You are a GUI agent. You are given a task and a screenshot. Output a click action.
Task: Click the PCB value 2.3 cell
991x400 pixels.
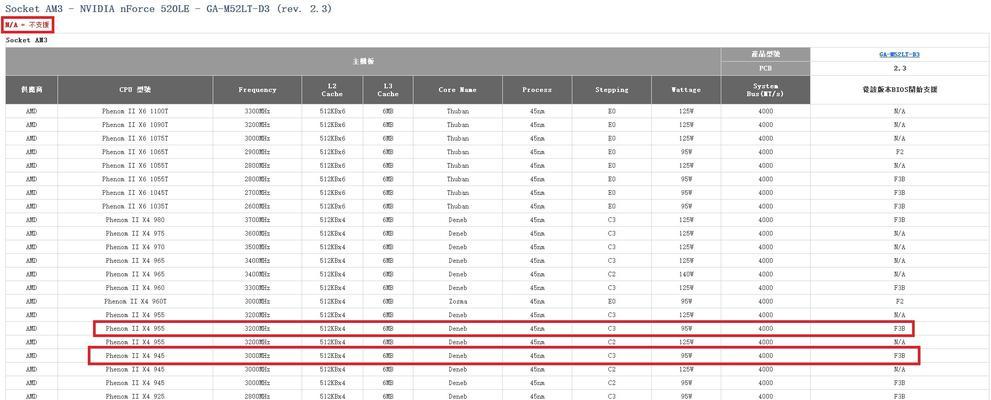pyautogui.click(x=900, y=68)
